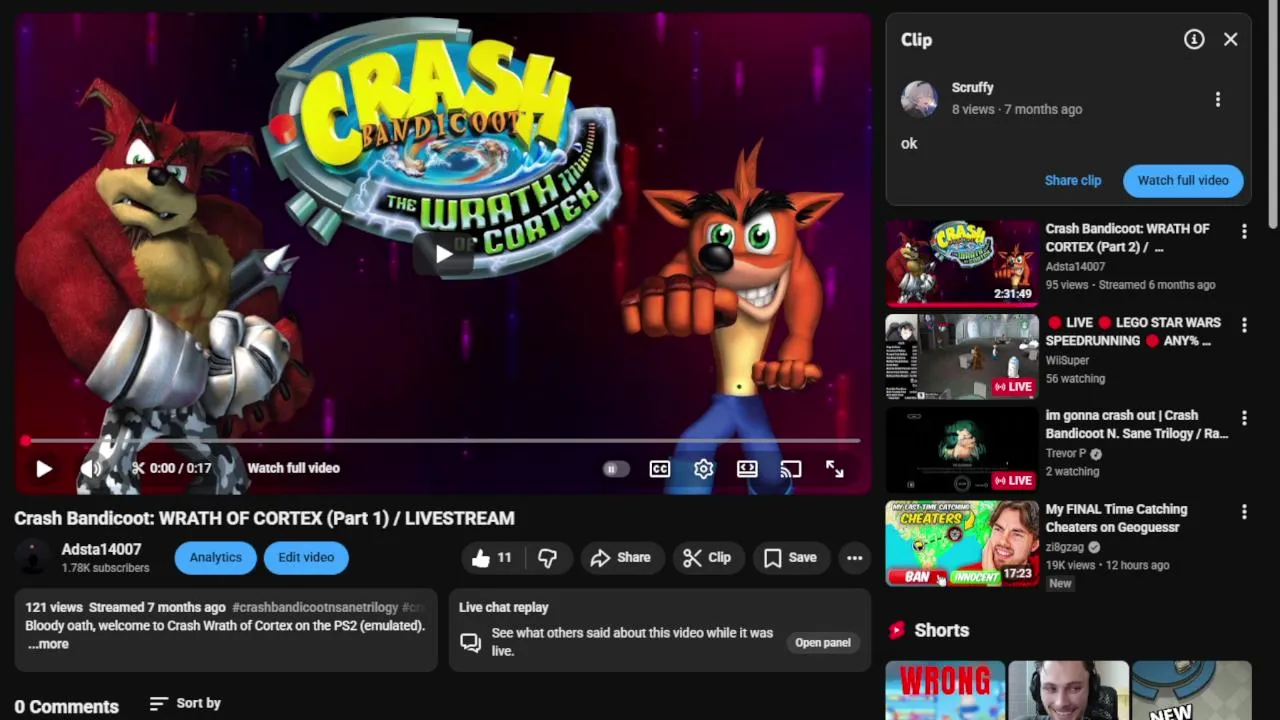Viewport: 1280px width, 720px height.
Task: Click Crash Bandicoot: WRATH OF CORTEX (Part 2) title
Action: coord(1128,238)
